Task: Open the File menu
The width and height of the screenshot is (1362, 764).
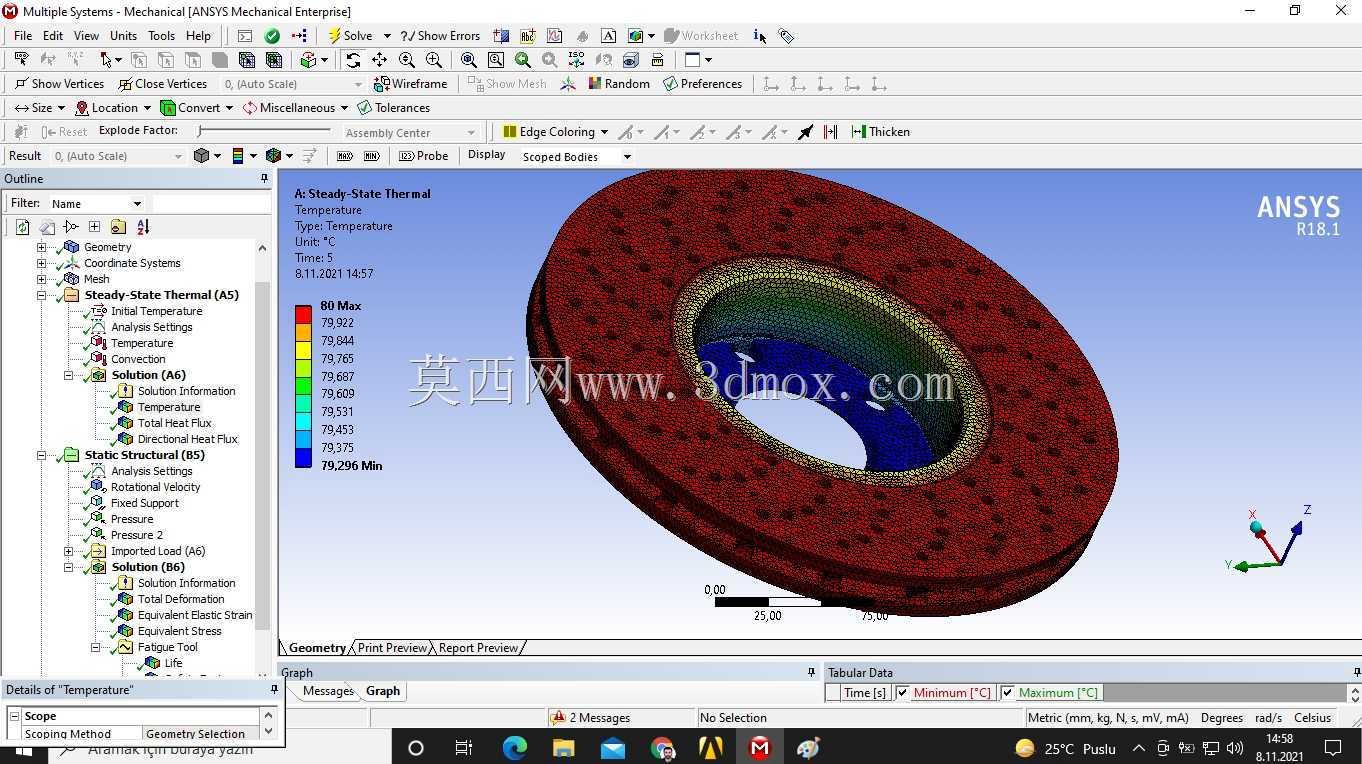Action: [23, 36]
